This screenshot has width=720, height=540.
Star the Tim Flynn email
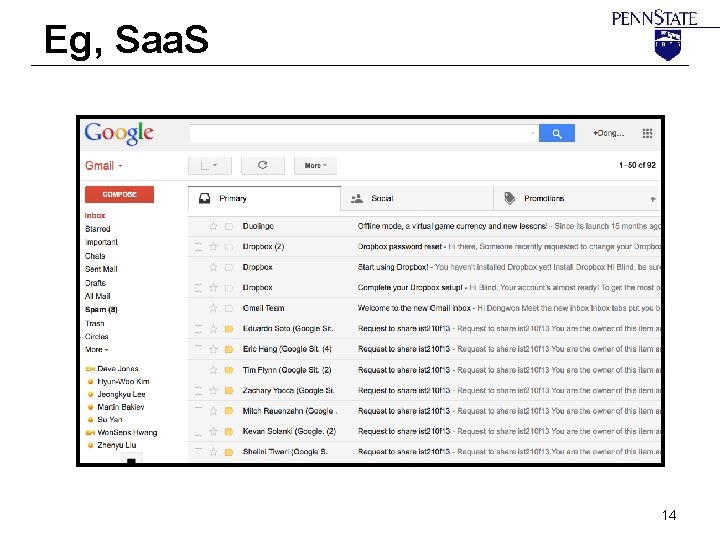[213, 370]
